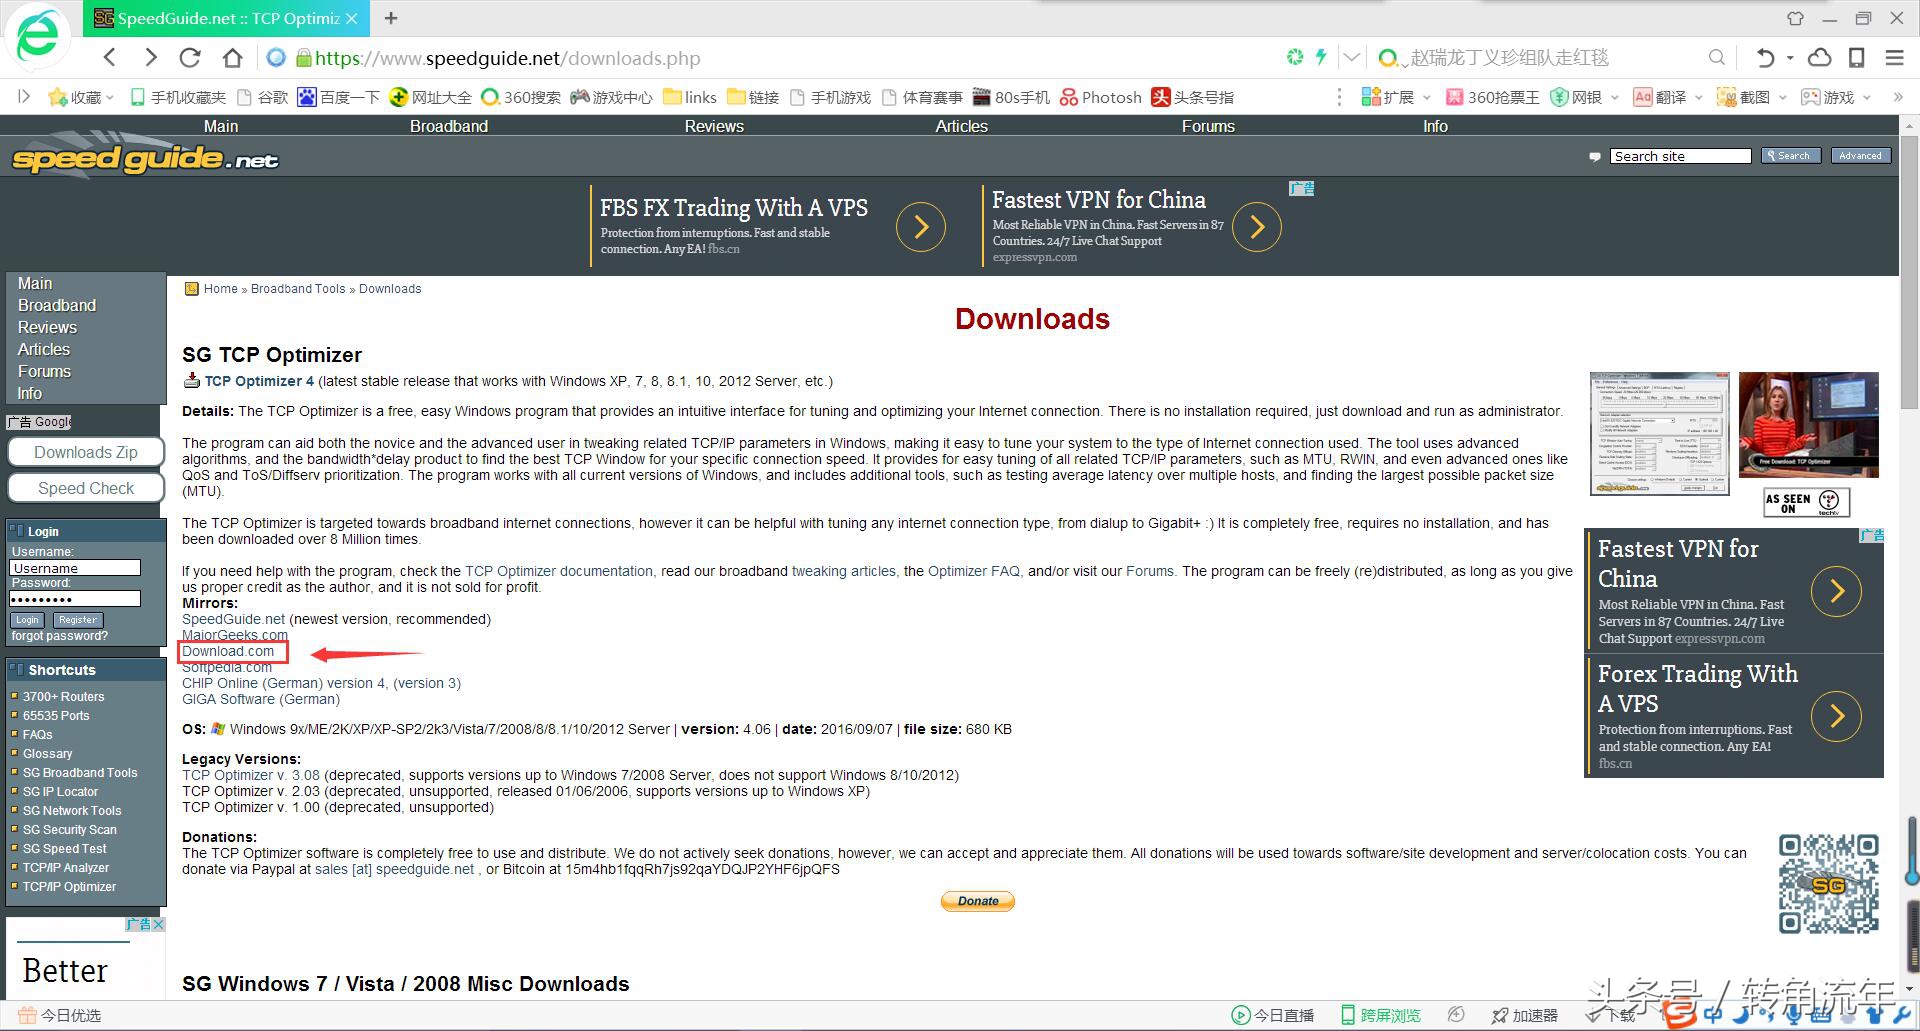
Task: Open the browser main menu
Action: (1894, 58)
